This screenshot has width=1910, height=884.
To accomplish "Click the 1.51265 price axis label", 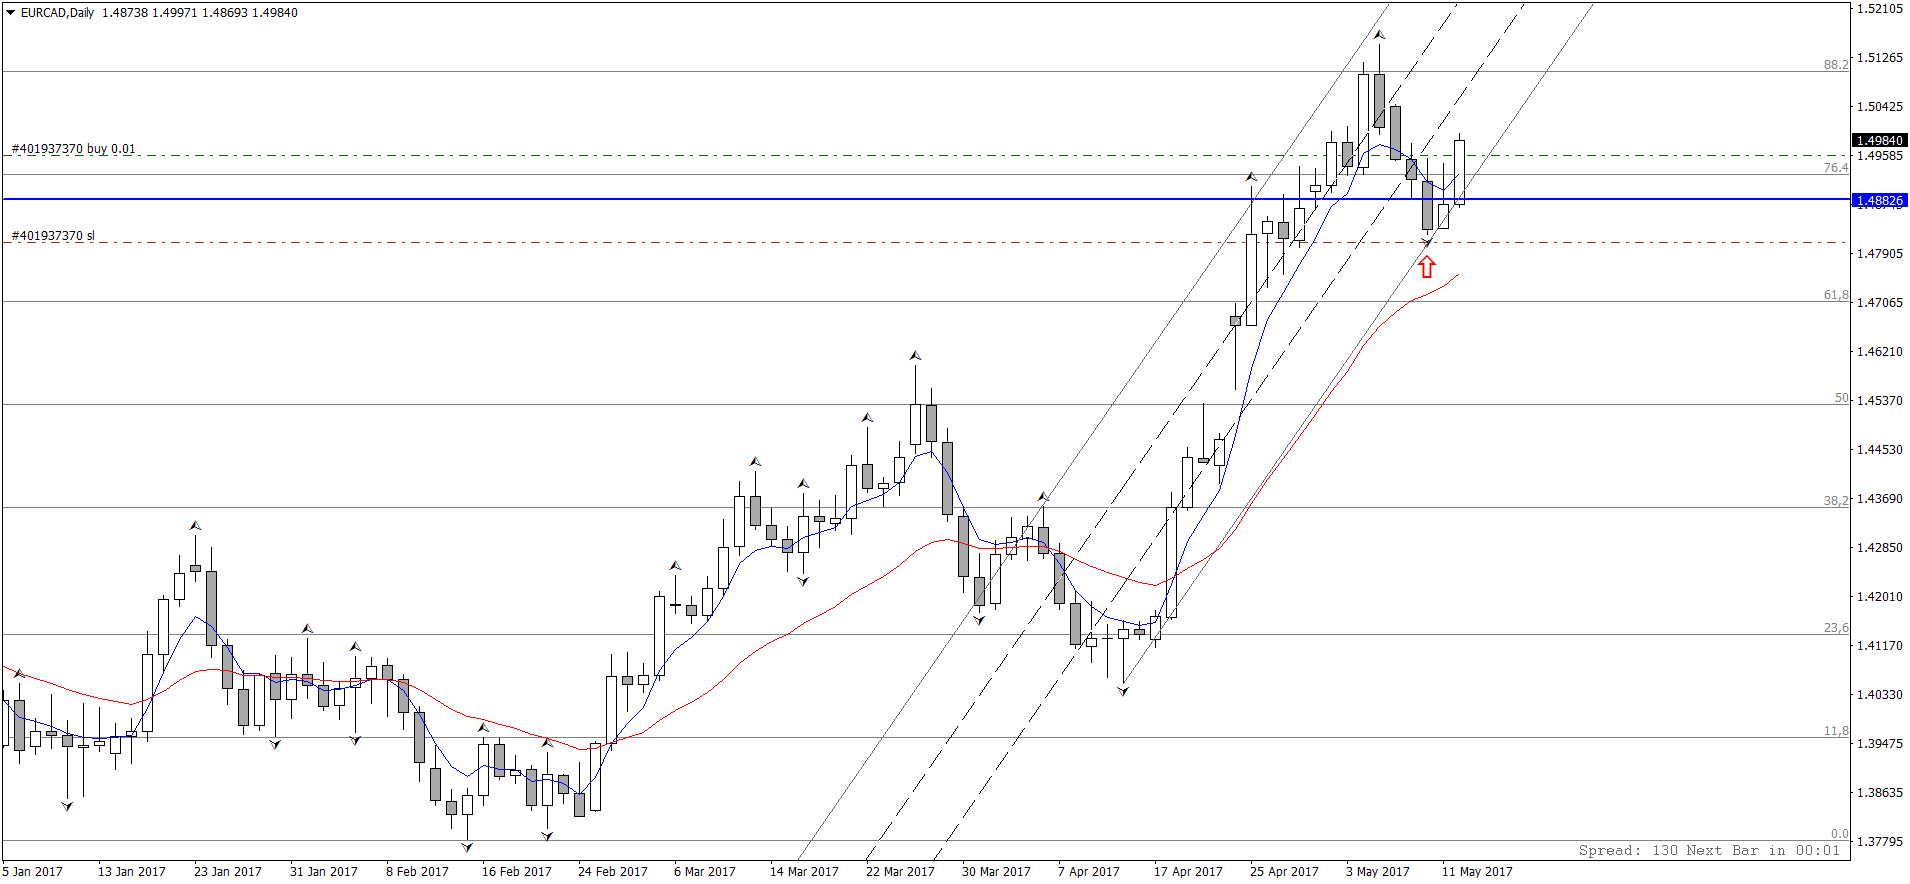I will tap(1880, 58).
